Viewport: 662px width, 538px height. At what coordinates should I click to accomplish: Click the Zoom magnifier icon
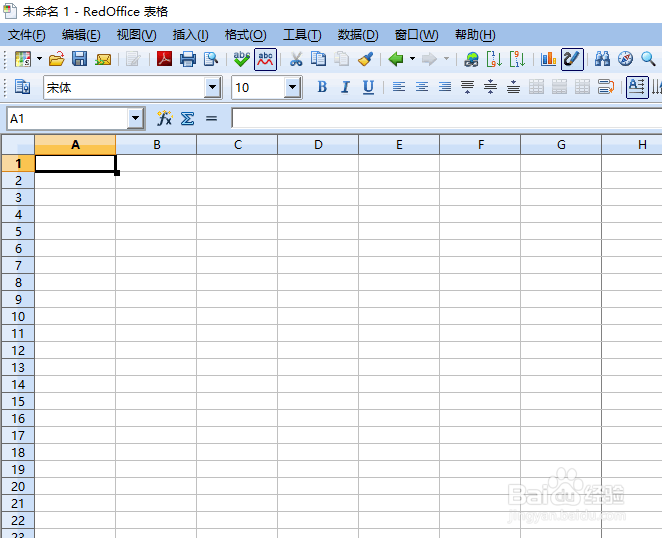(x=648, y=59)
